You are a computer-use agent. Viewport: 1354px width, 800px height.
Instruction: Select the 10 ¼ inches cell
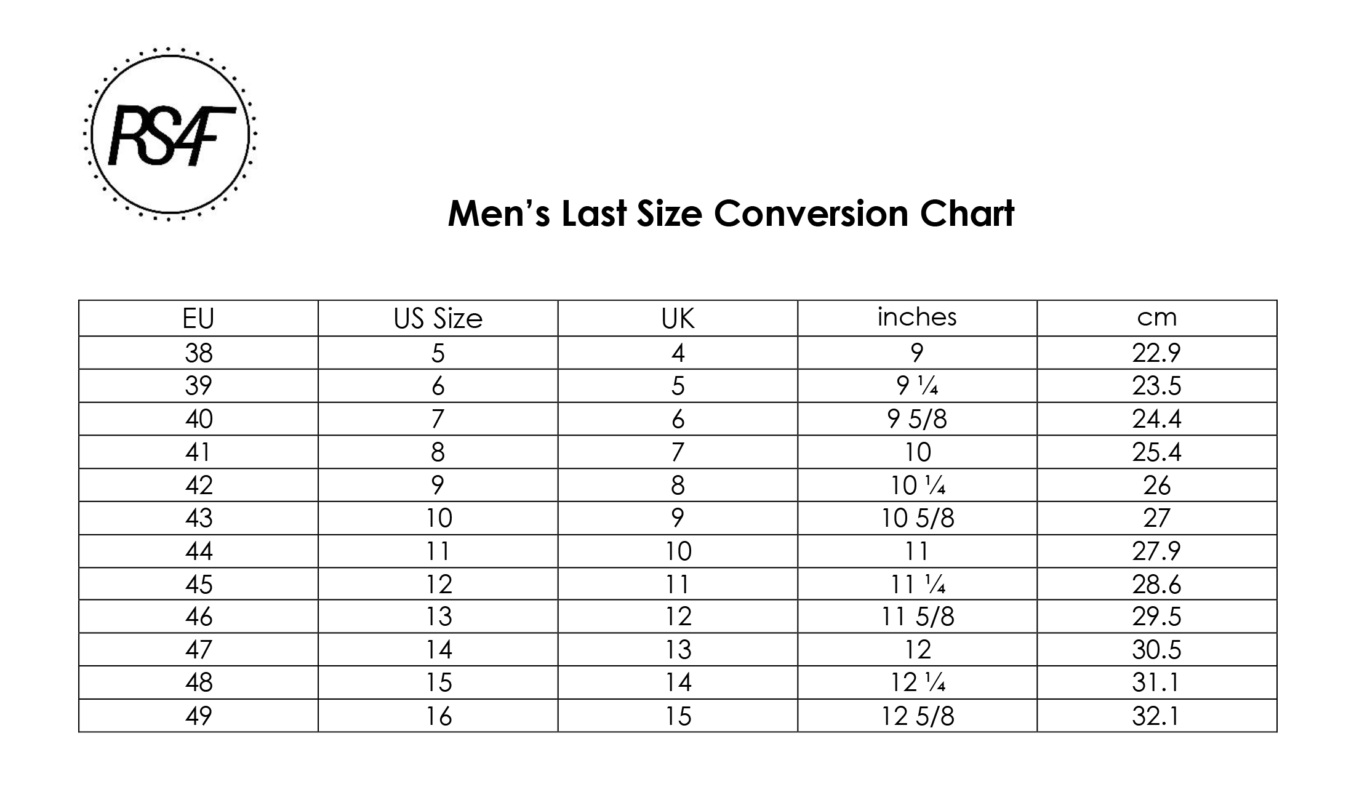coord(917,485)
